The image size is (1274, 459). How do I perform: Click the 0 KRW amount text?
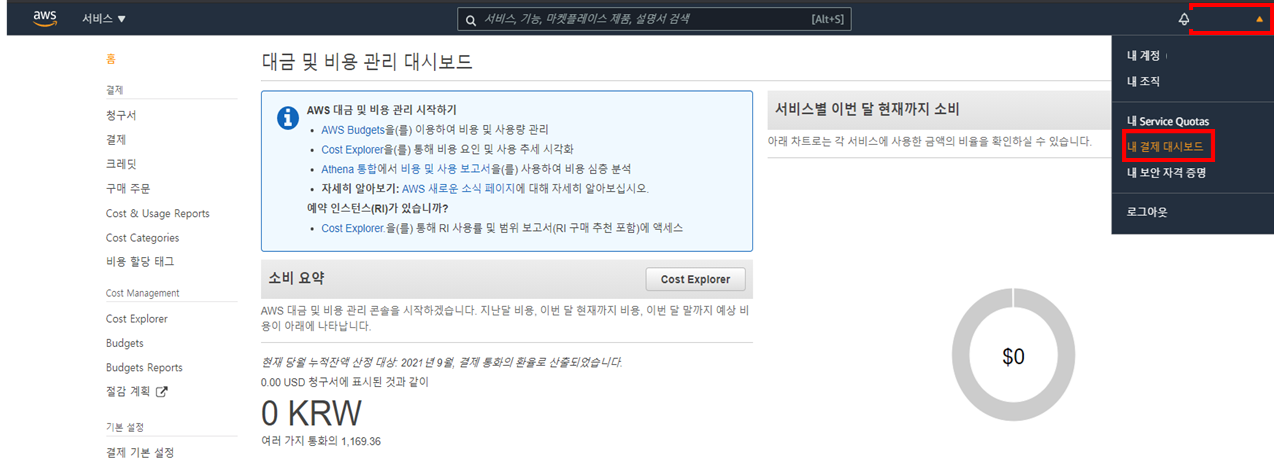pyautogui.click(x=311, y=413)
